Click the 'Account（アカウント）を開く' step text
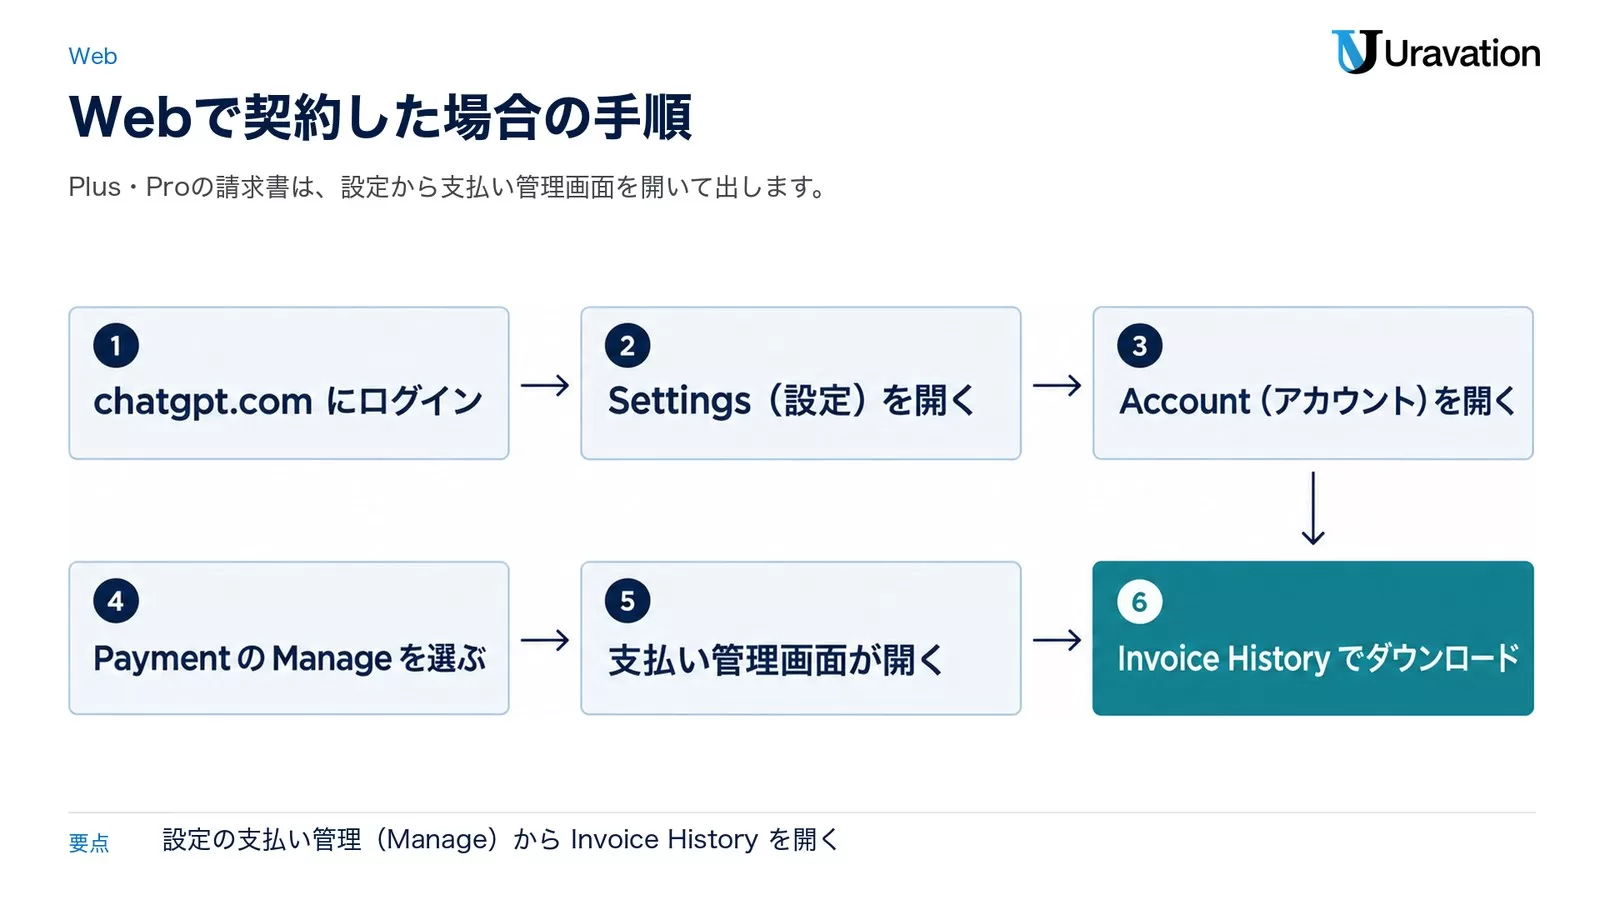 point(1317,401)
